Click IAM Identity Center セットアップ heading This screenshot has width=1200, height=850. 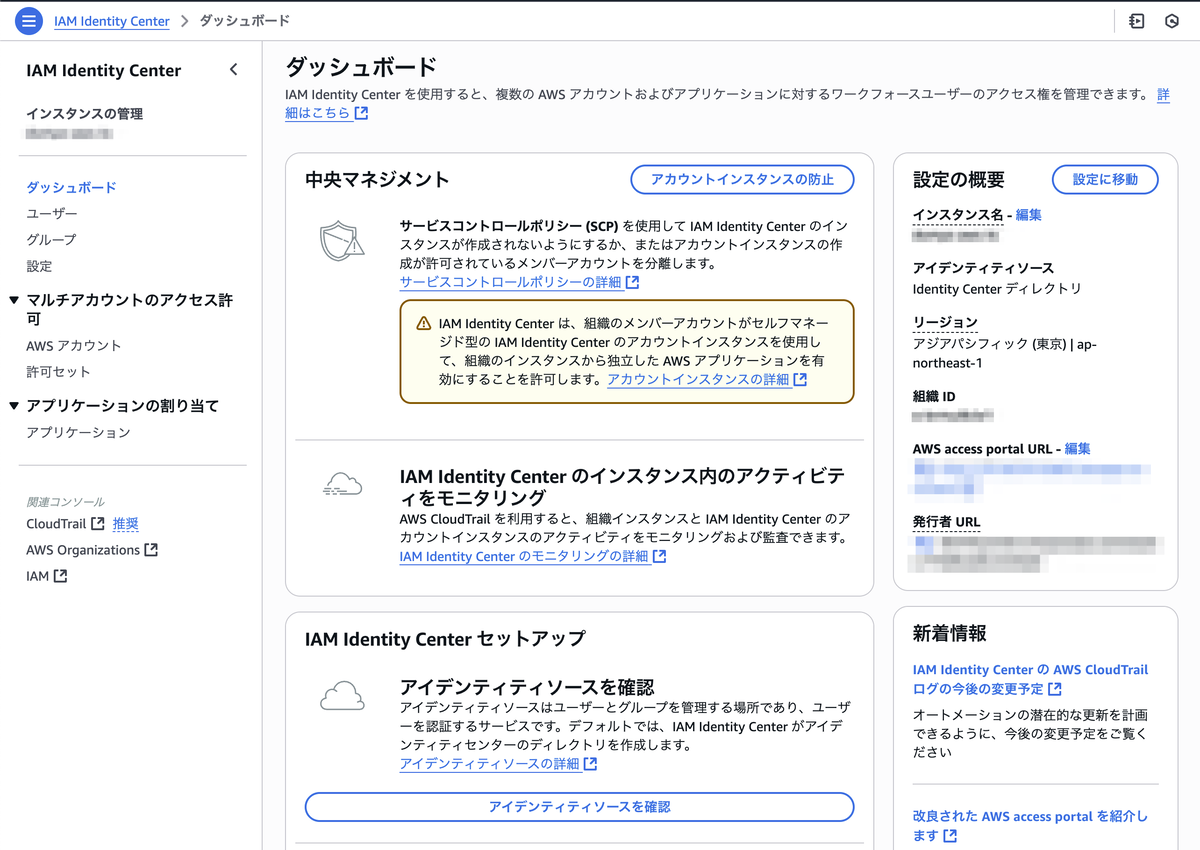[445, 639]
